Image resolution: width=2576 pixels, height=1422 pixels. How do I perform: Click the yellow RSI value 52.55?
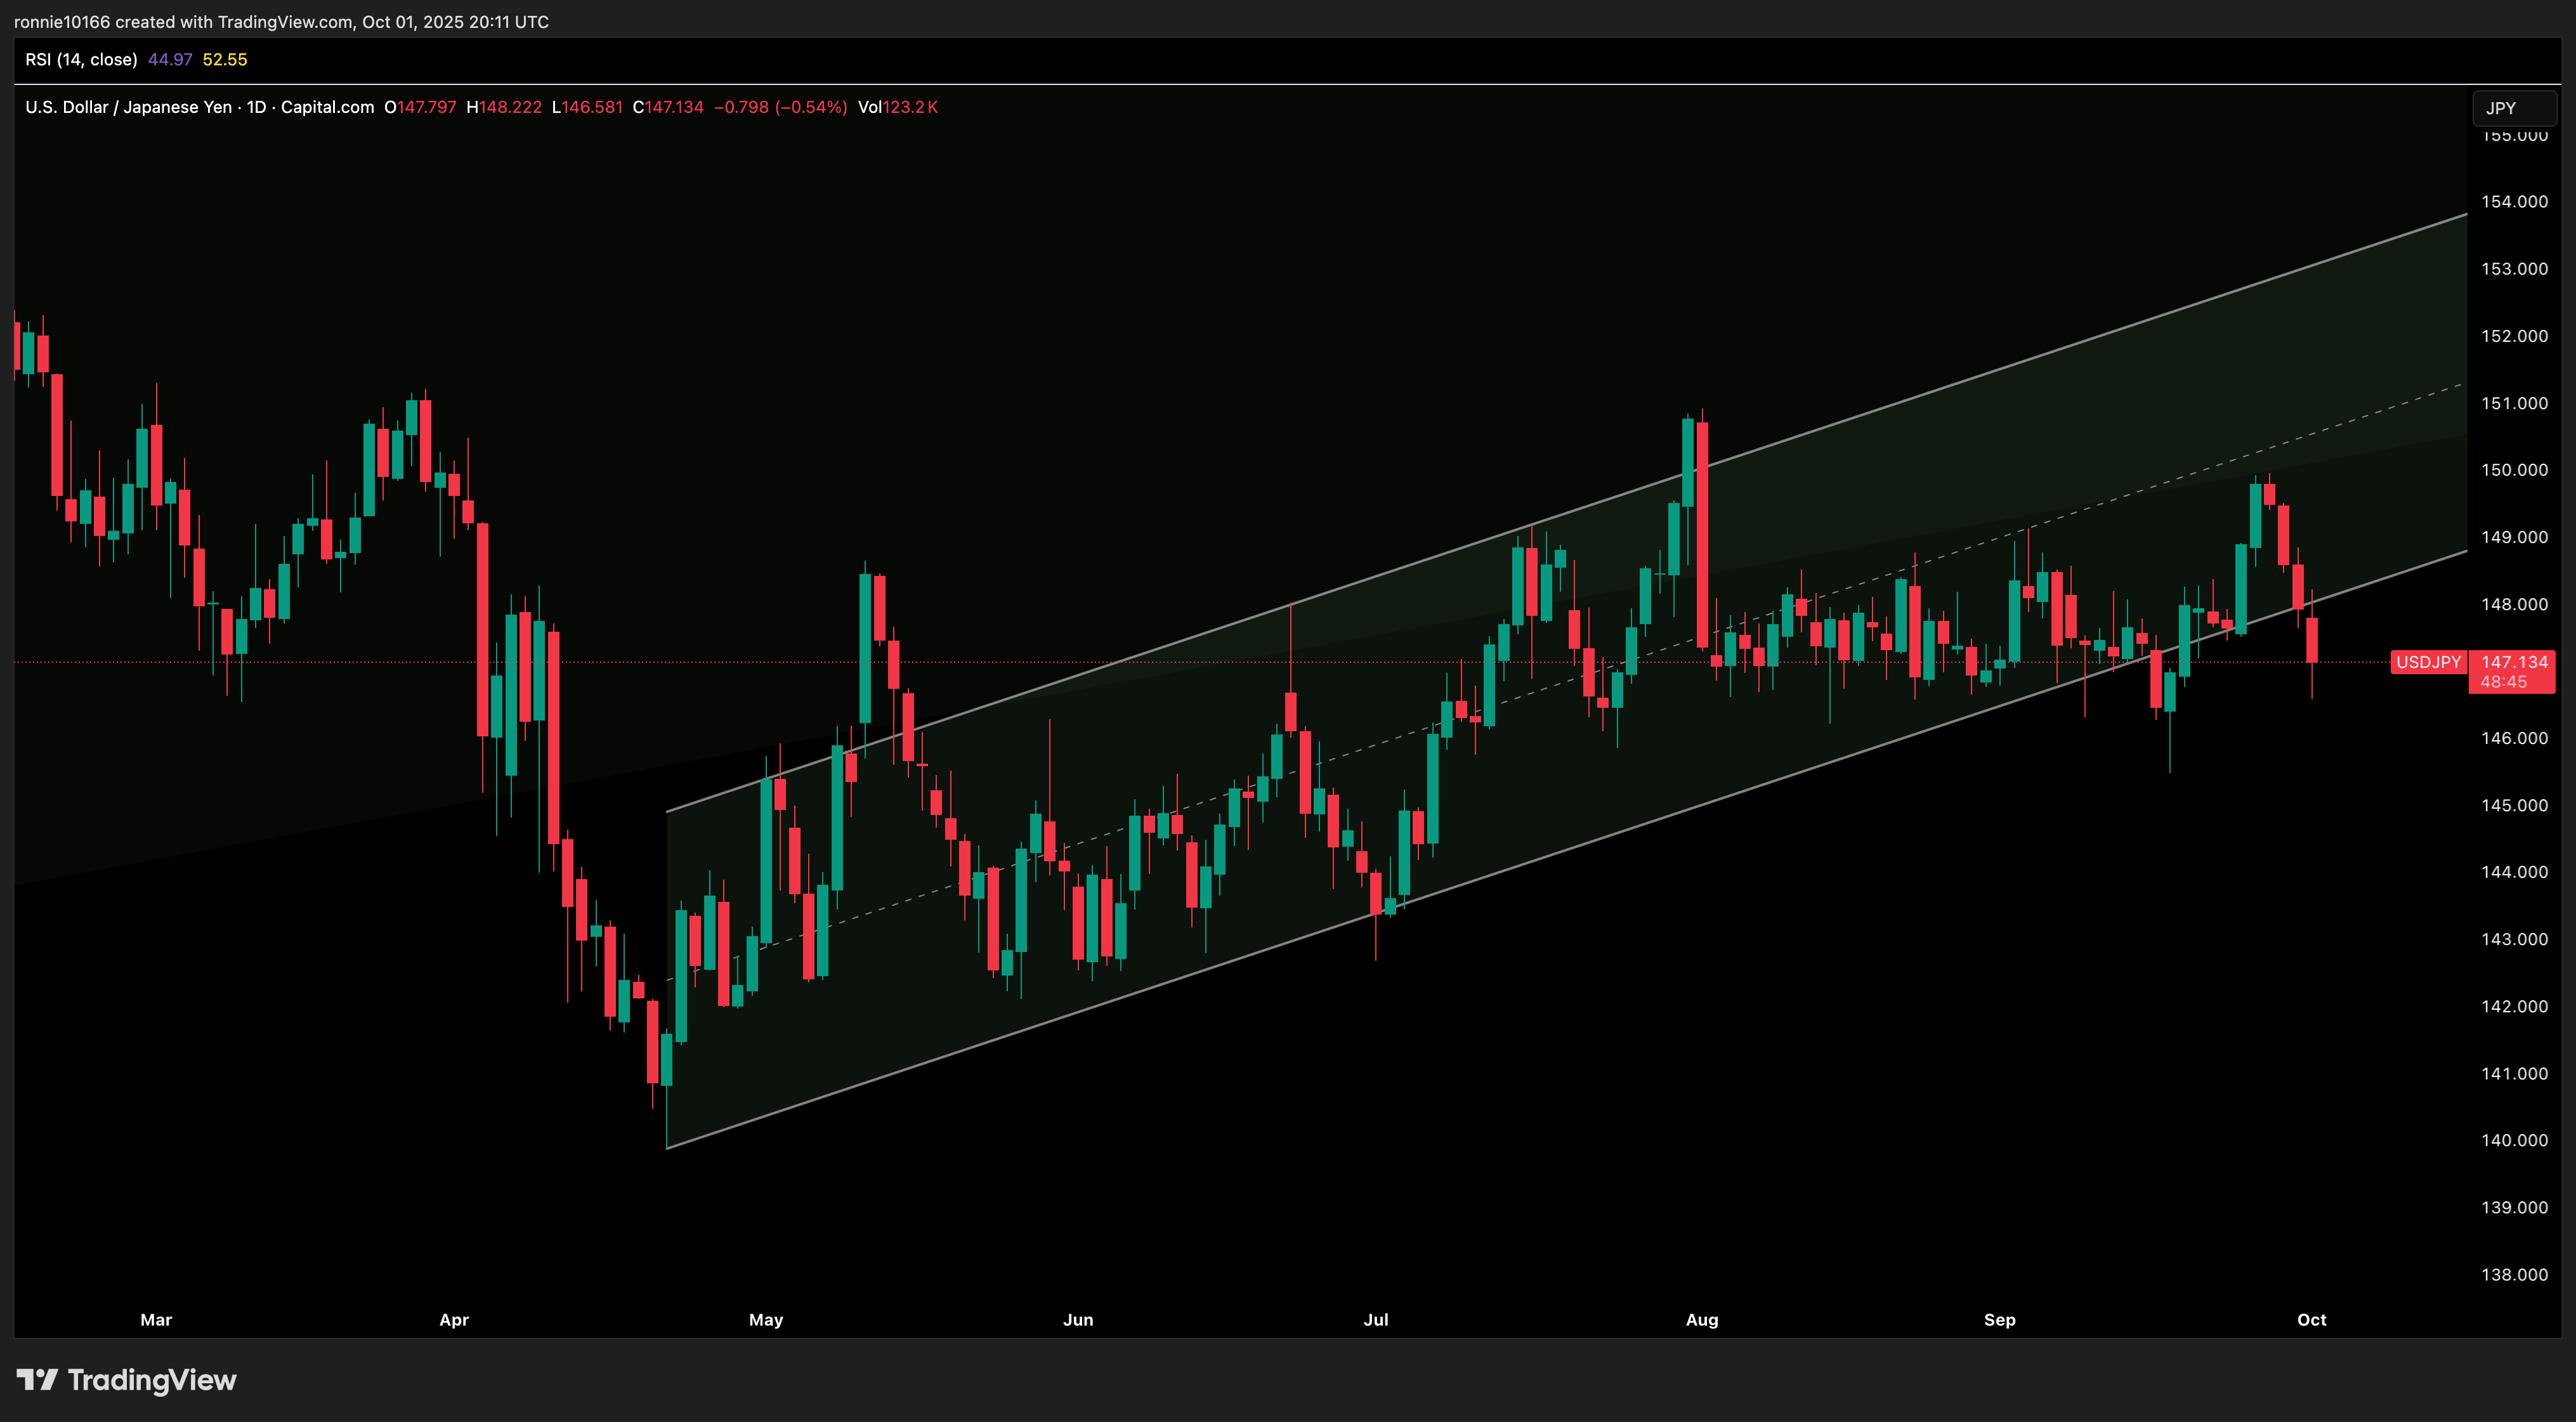[225, 60]
